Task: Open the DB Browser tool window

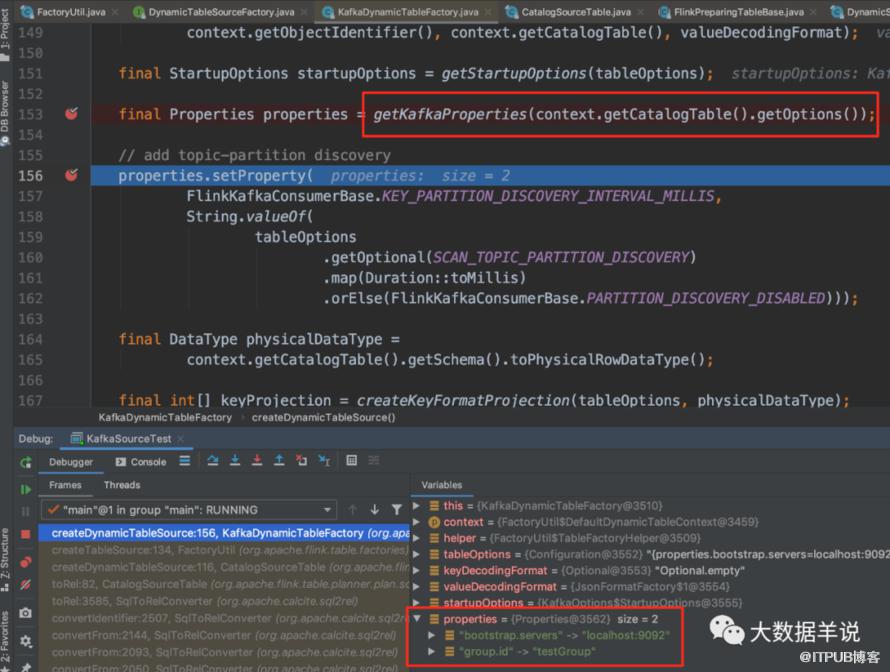Action: tap(5, 112)
